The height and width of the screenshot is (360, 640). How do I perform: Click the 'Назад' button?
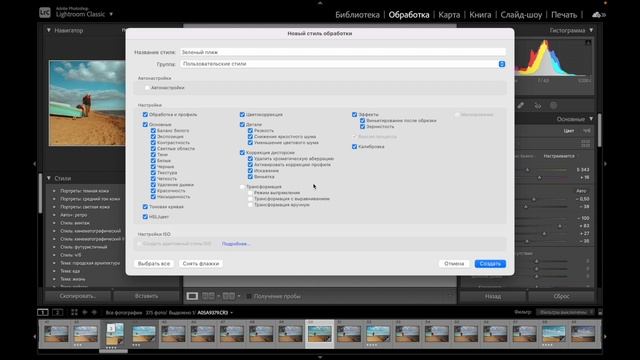493,296
